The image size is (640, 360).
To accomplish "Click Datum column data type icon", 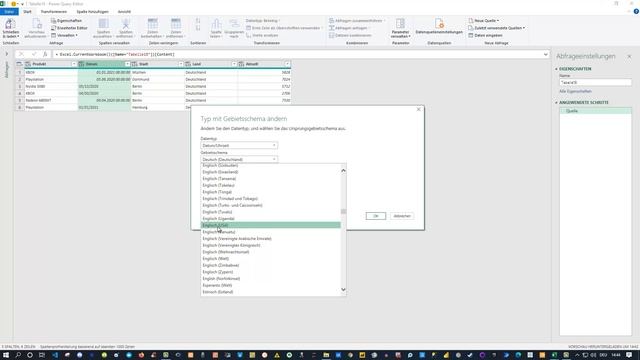I will pos(82,64).
